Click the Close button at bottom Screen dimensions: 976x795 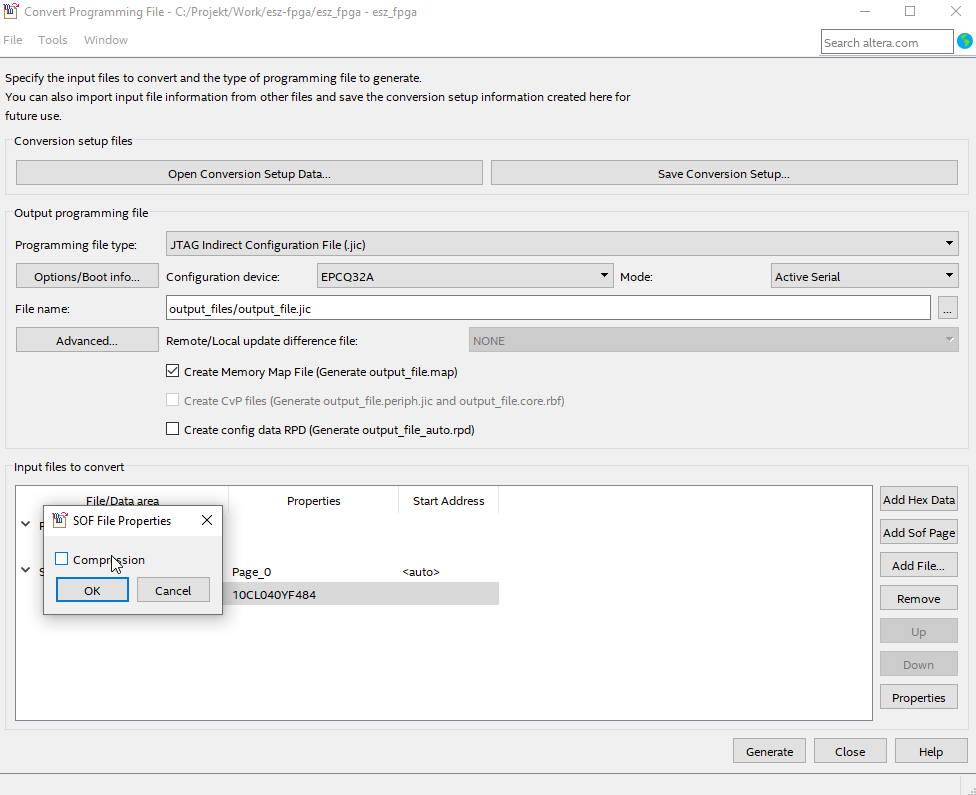pos(850,751)
